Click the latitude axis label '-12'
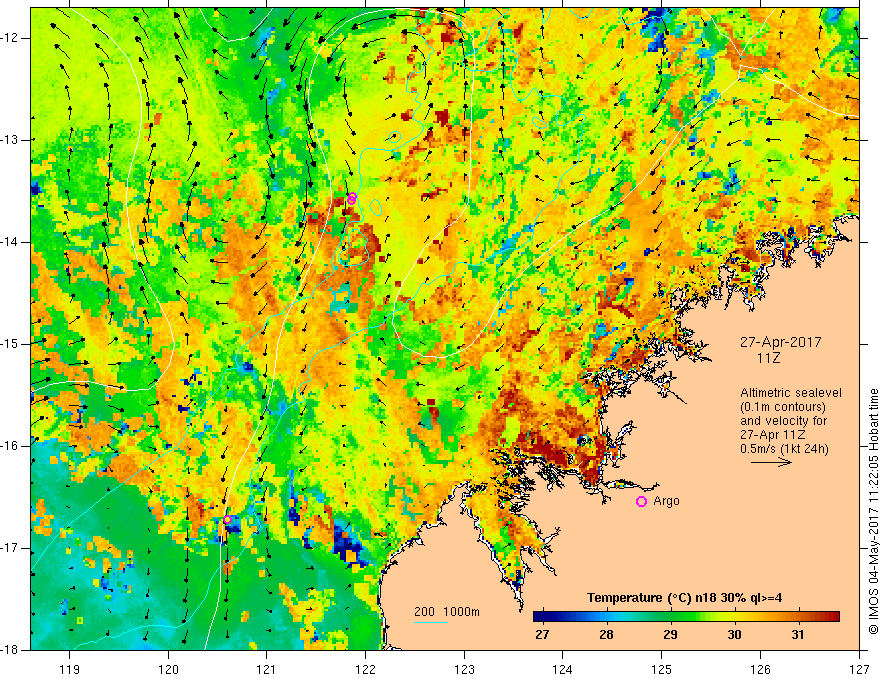This screenshot has height=680, width=880. tap(10, 38)
